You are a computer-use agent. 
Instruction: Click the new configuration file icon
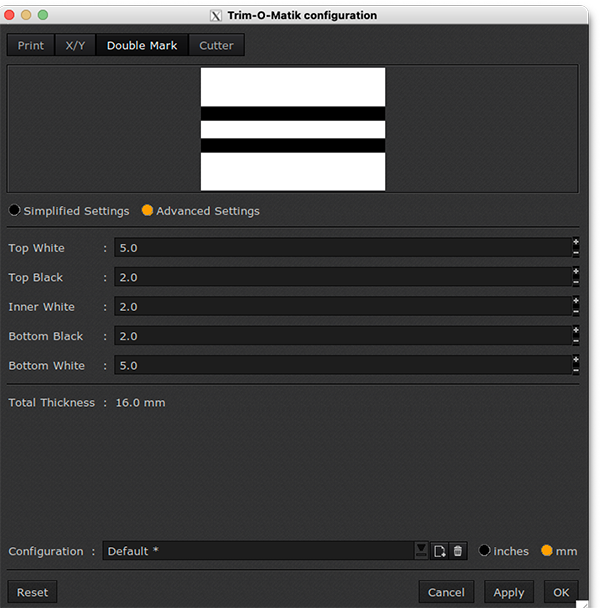[x=440, y=551]
